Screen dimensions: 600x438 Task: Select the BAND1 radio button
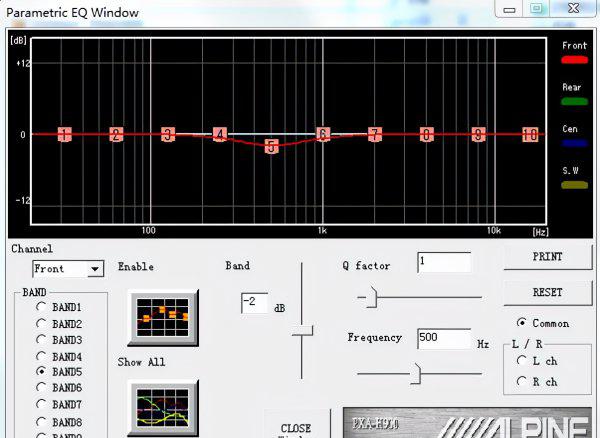42,307
